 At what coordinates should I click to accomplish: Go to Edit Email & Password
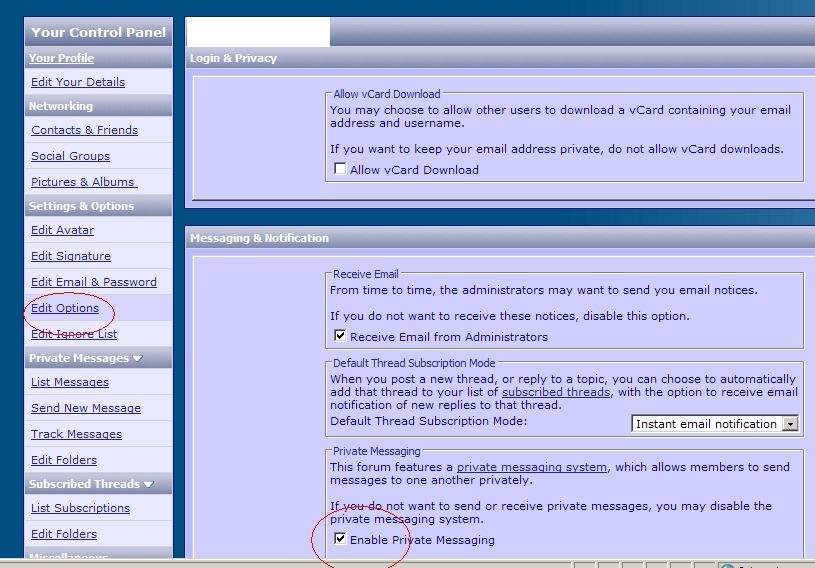tap(93, 282)
